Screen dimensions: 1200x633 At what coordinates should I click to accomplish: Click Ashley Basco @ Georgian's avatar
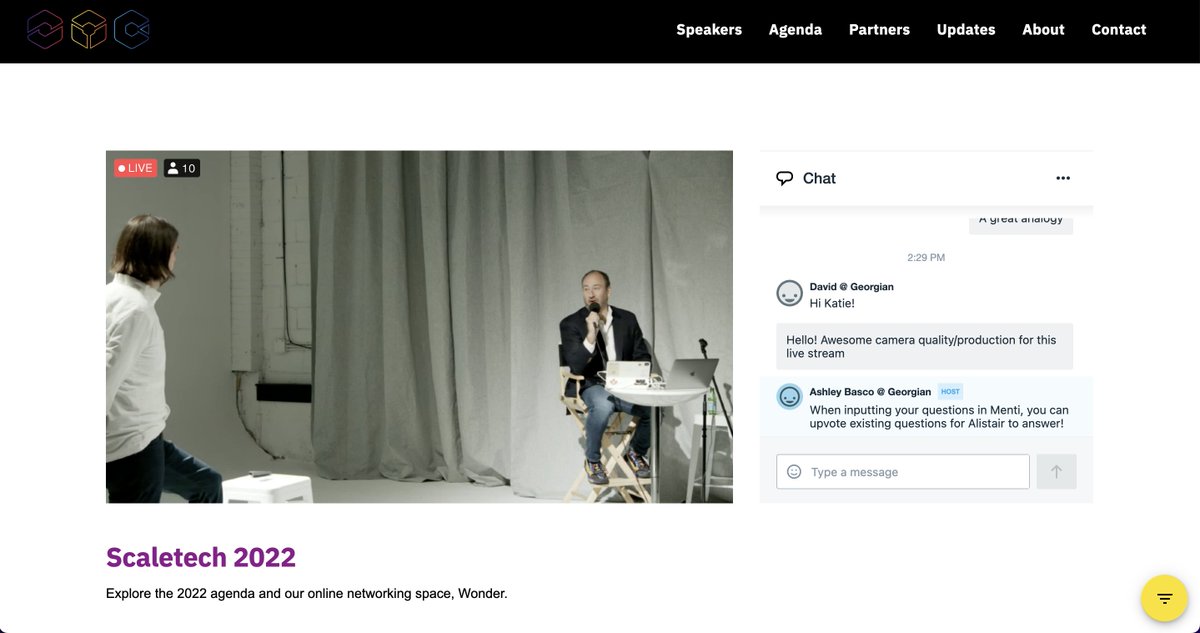pos(790,397)
